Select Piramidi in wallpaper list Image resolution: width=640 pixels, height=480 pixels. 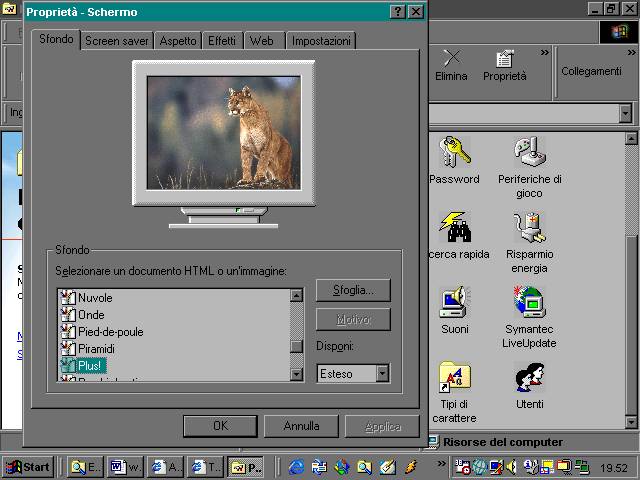96,349
